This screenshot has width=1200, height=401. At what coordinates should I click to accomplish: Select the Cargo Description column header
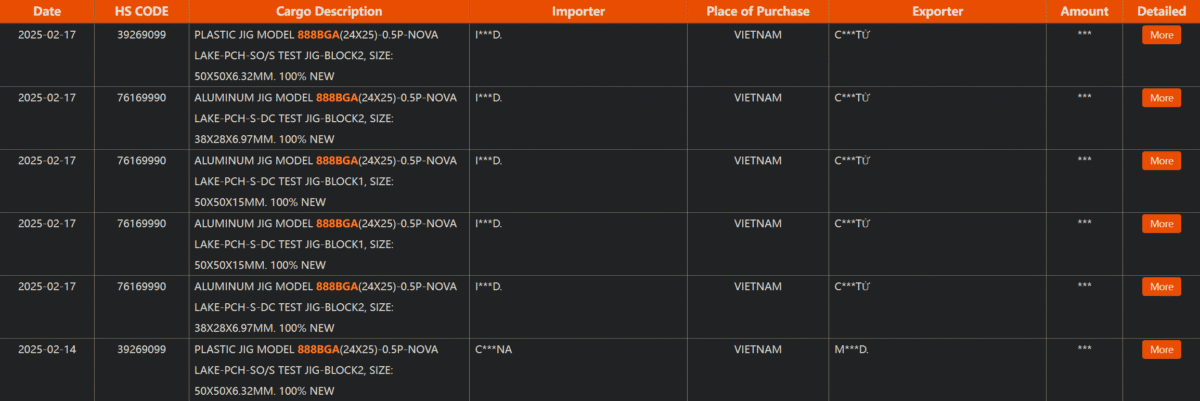329,12
